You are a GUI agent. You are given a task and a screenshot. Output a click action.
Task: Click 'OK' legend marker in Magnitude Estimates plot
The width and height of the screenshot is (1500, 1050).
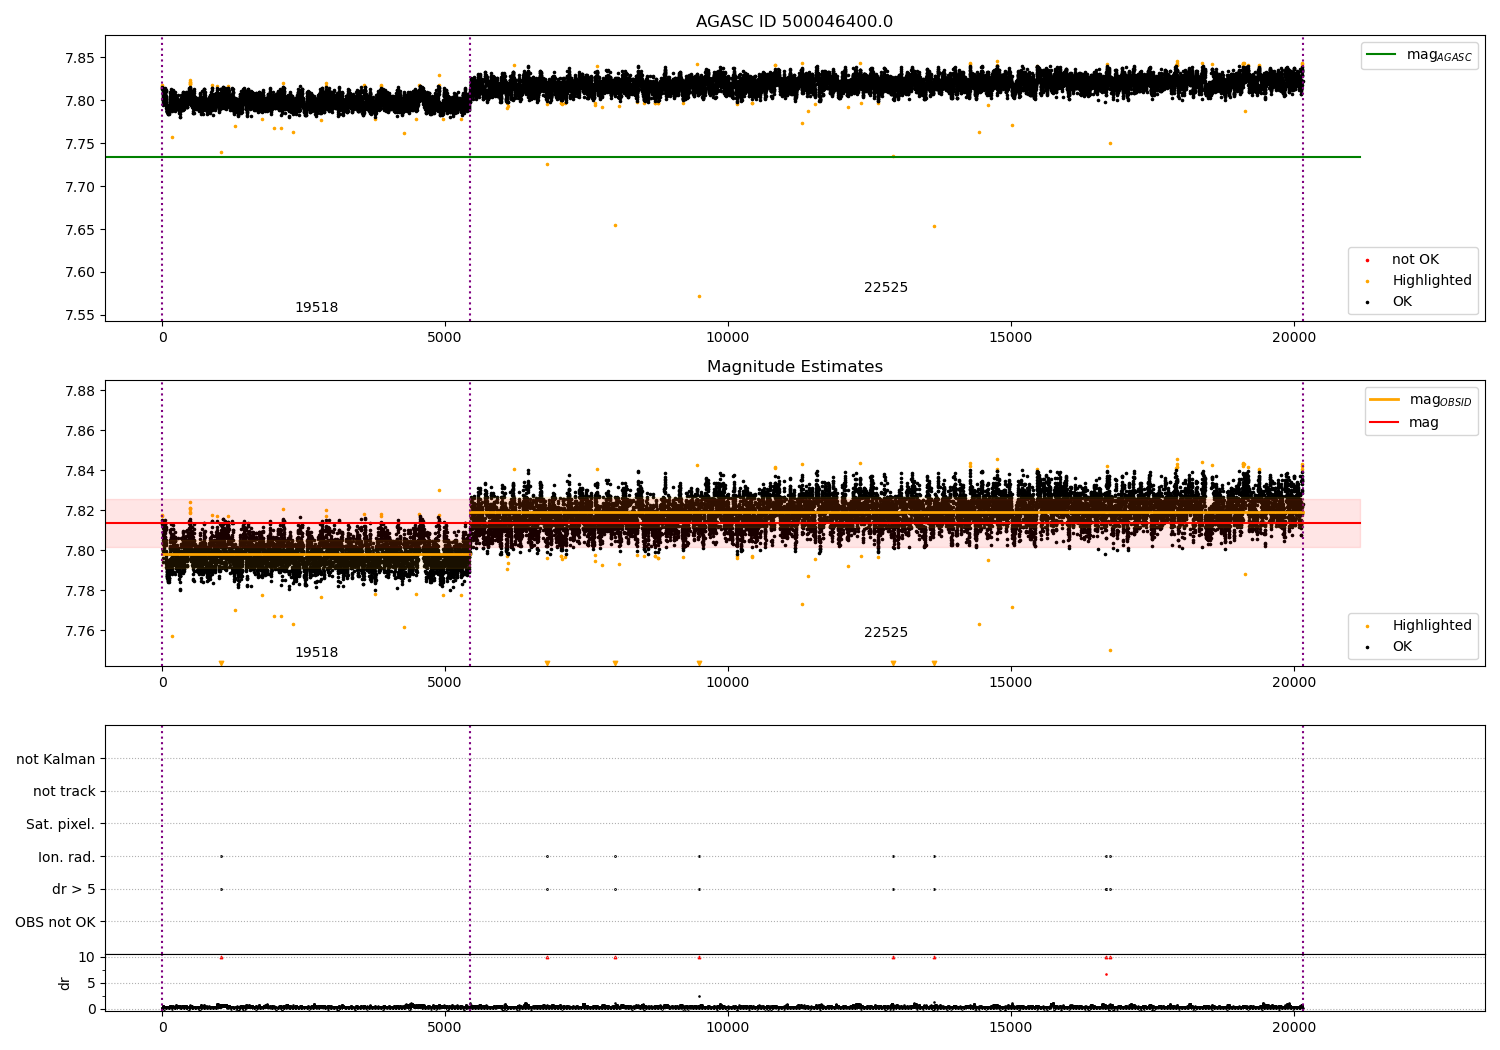(x=1368, y=647)
